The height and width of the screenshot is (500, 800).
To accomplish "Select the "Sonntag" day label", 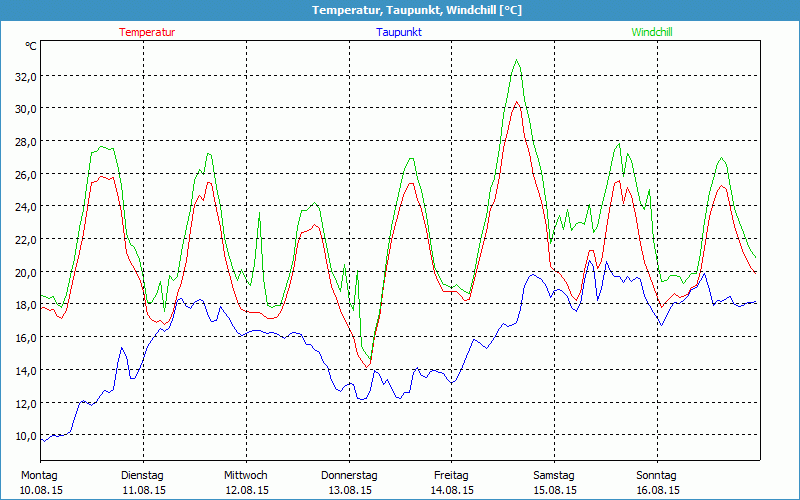I will coord(657,475).
